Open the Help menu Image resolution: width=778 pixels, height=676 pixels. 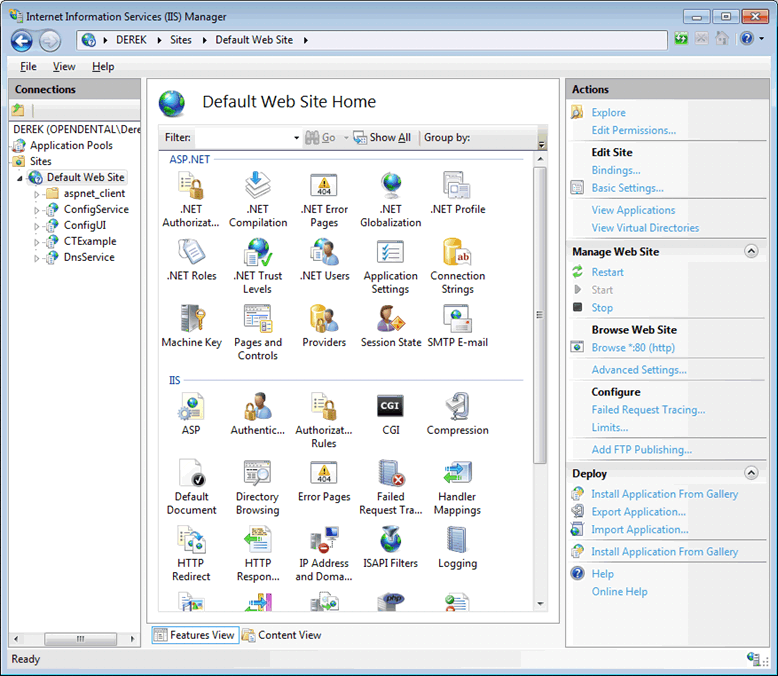click(x=103, y=67)
